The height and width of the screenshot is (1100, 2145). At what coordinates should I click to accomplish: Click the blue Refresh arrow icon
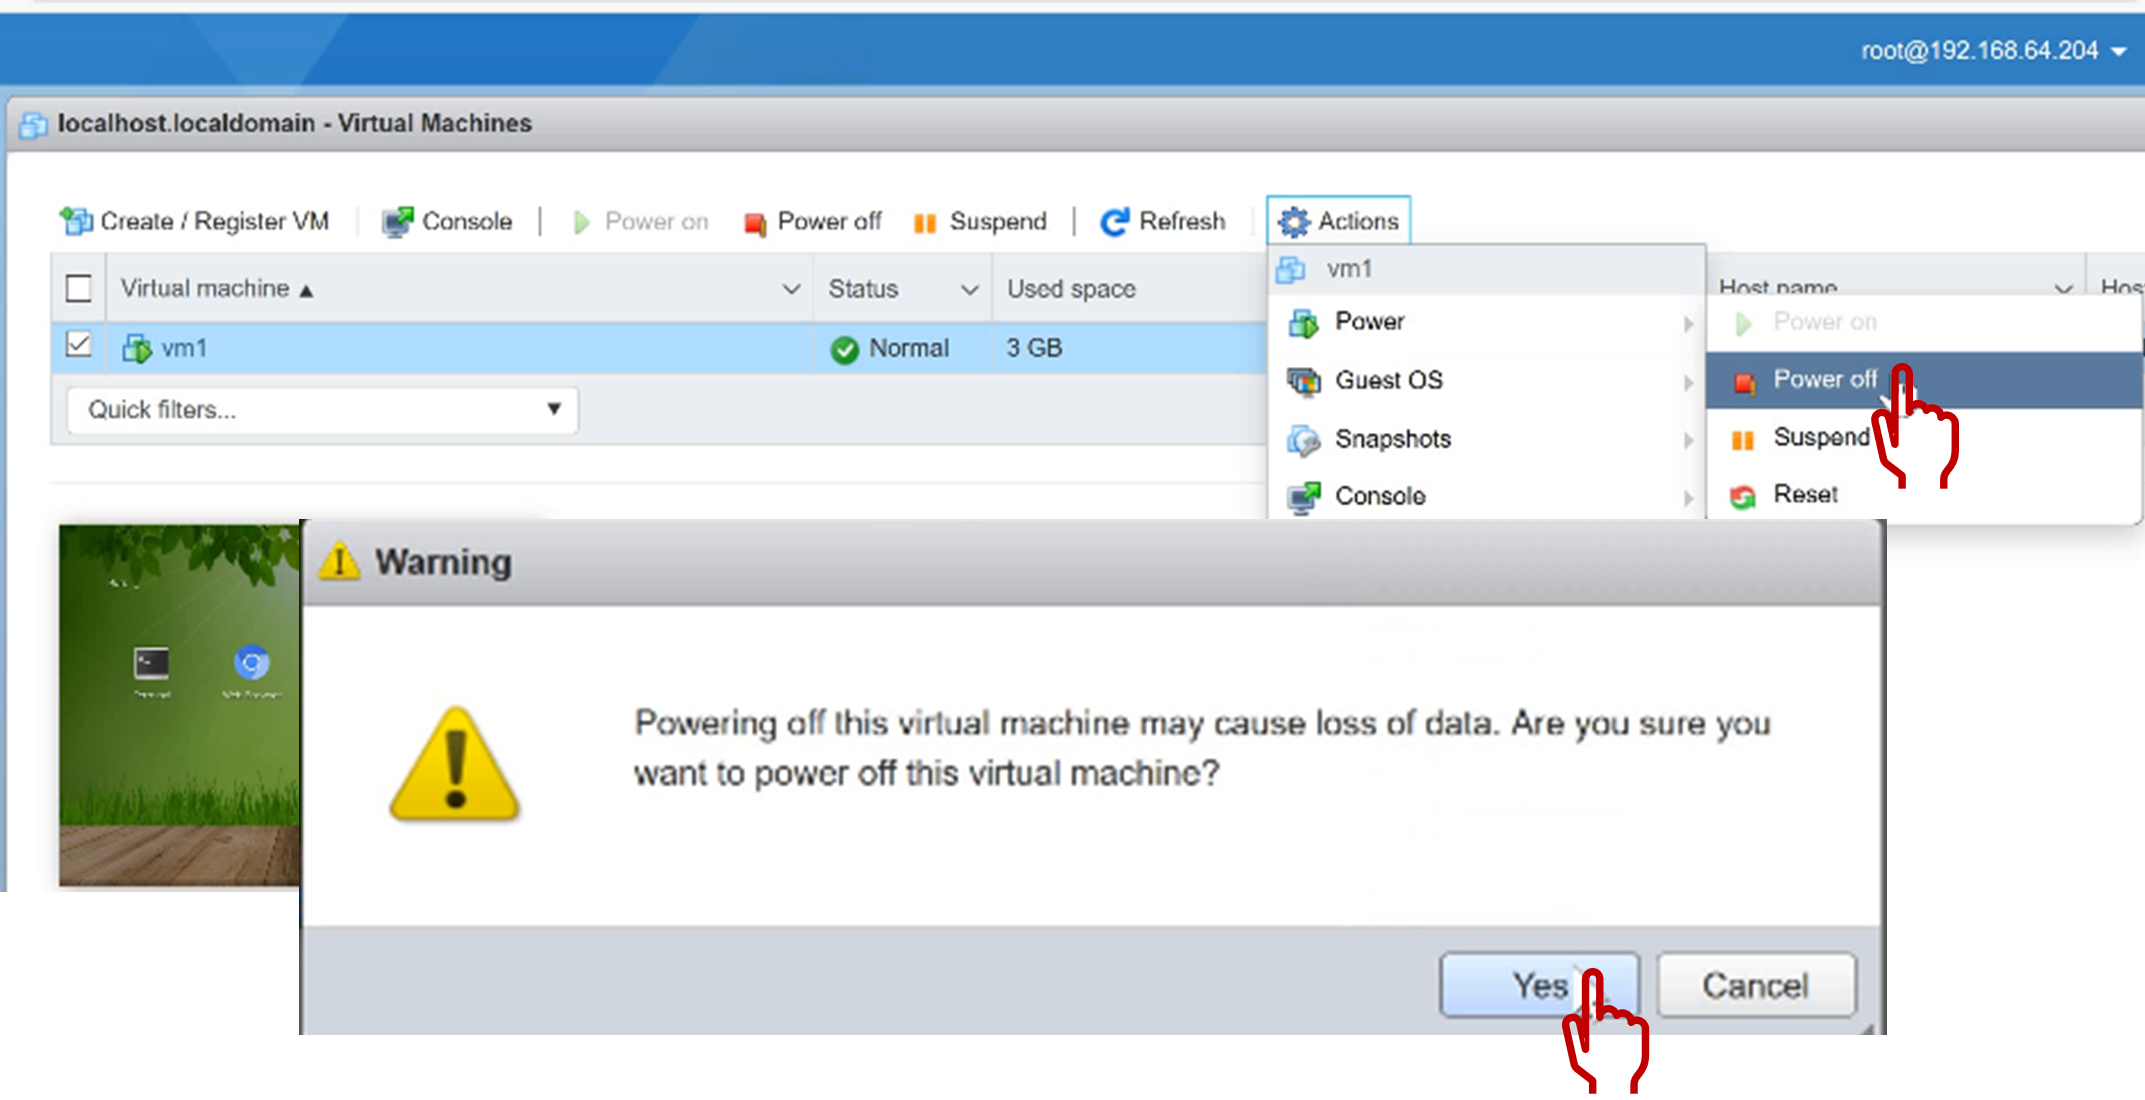point(1114,221)
